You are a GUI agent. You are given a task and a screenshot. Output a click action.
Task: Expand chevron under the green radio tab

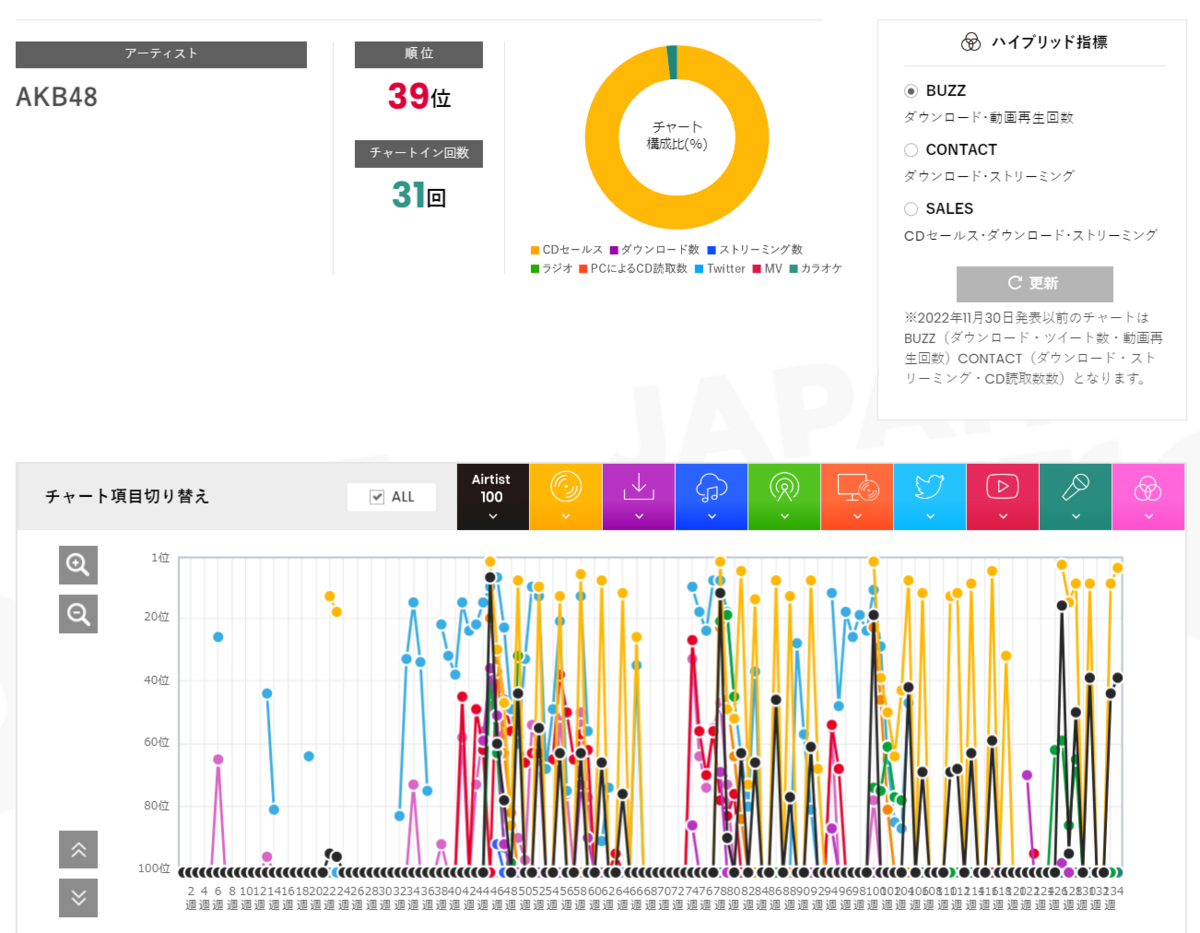tap(784, 517)
